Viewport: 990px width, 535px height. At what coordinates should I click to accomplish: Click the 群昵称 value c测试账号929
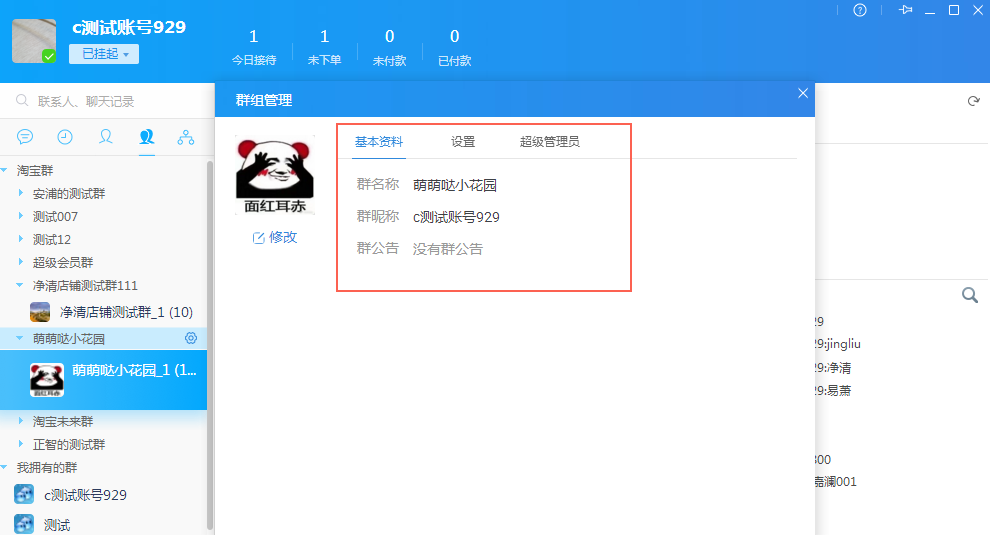click(x=456, y=217)
